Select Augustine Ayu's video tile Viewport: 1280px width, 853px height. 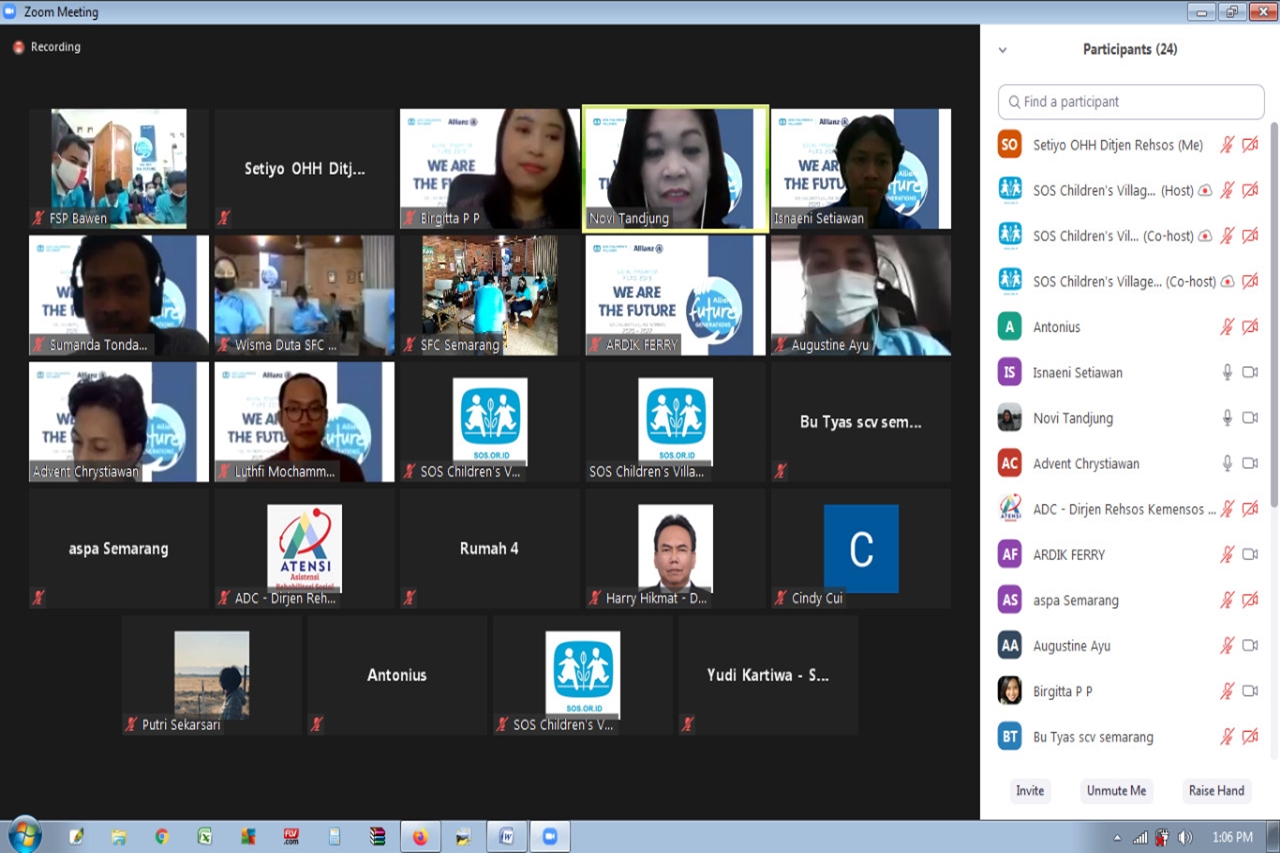pyautogui.click(x=860, y=295)
